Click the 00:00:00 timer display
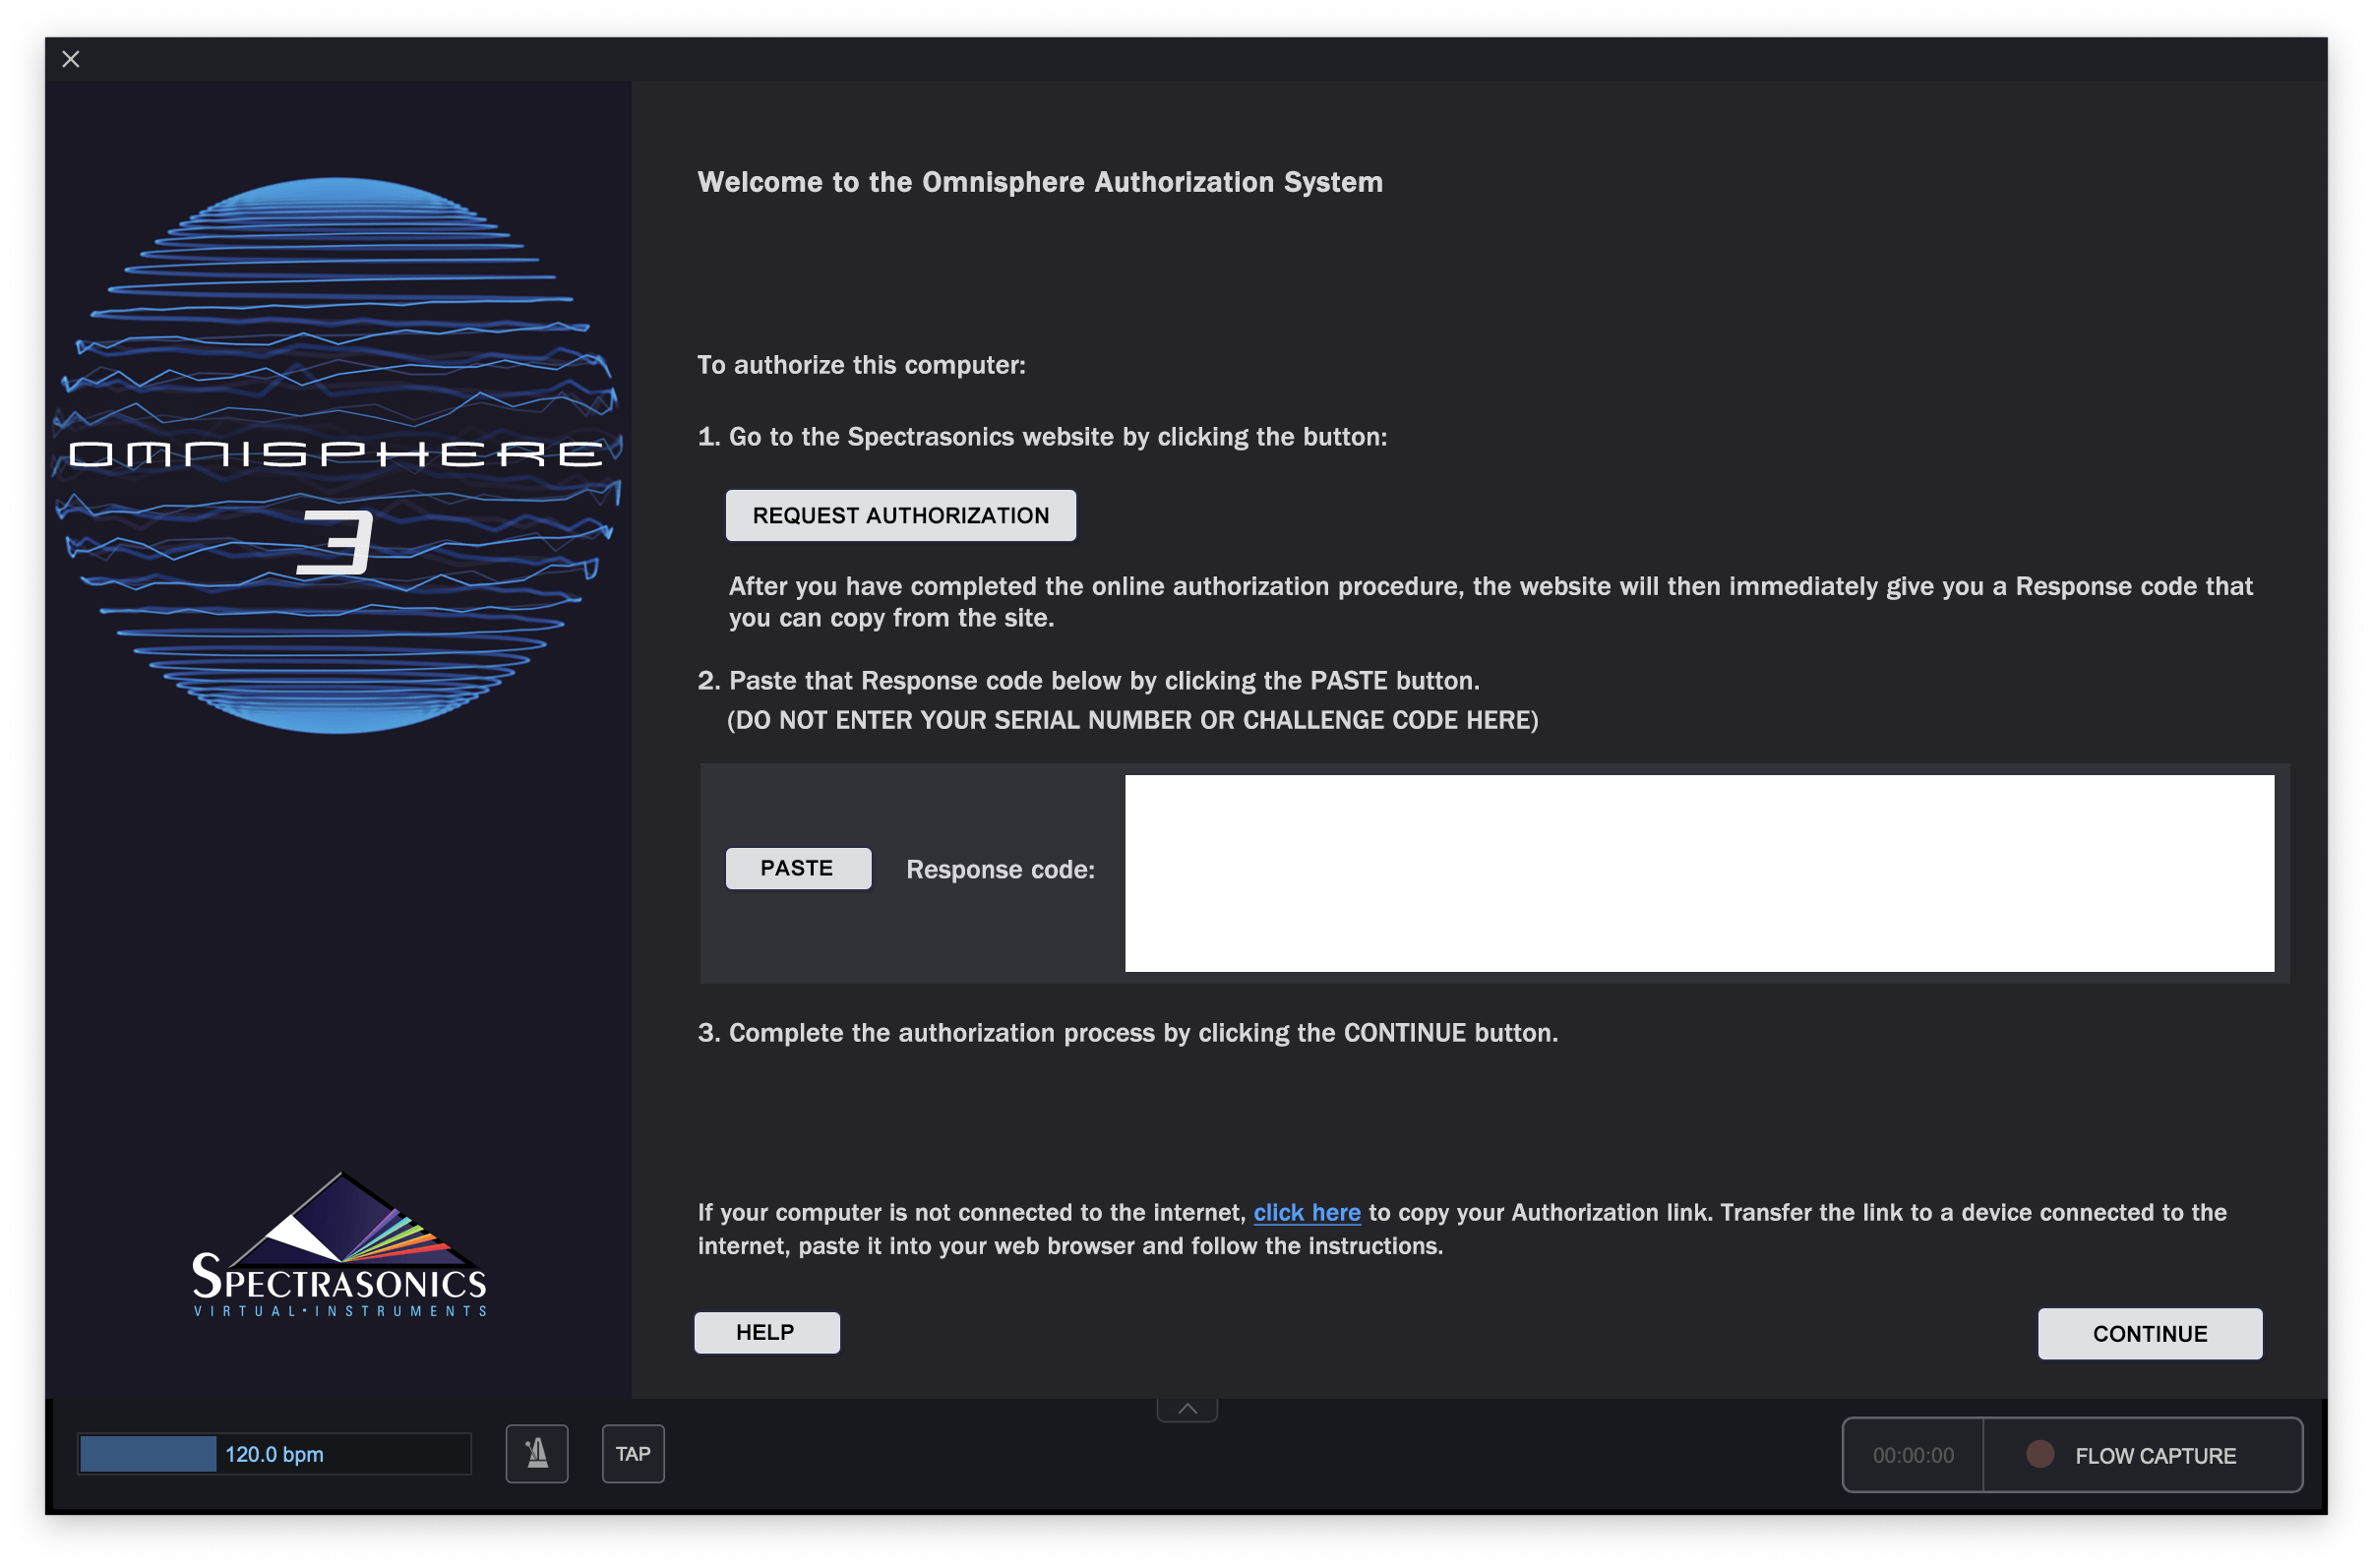 pyautogui.click(x=1912, y=1455)
